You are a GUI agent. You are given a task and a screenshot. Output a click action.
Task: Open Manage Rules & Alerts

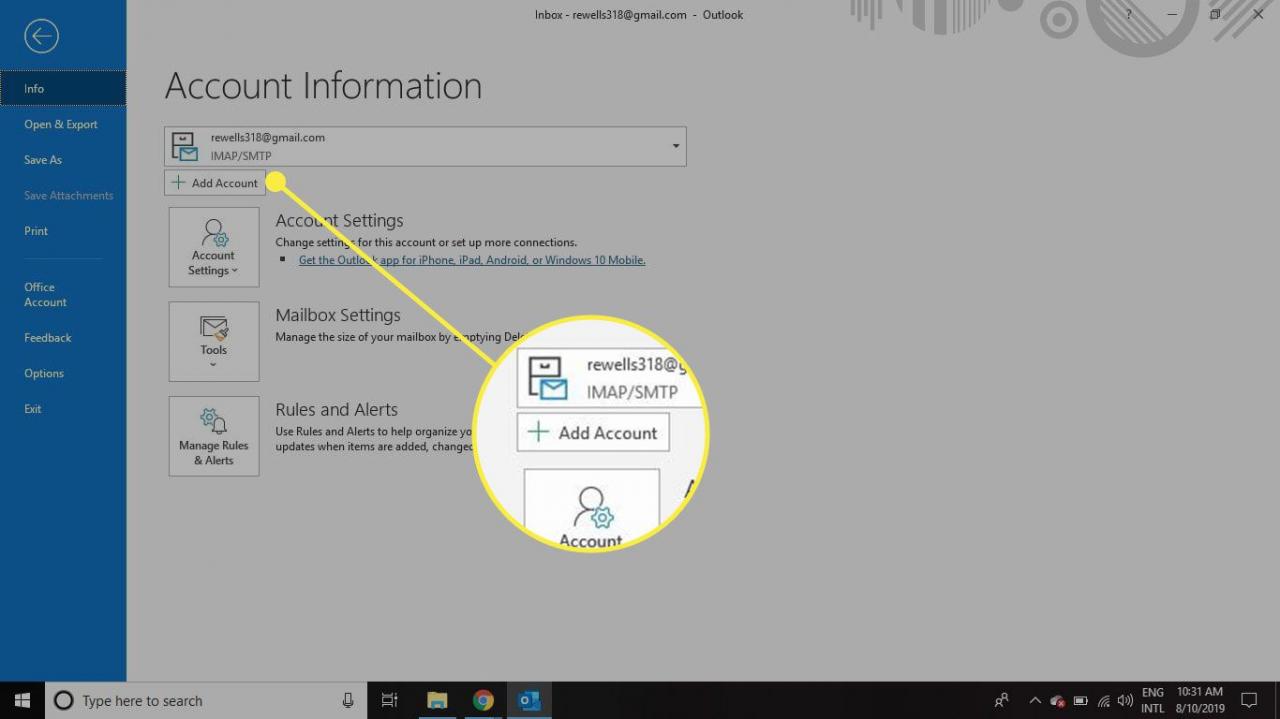(214, 436)
